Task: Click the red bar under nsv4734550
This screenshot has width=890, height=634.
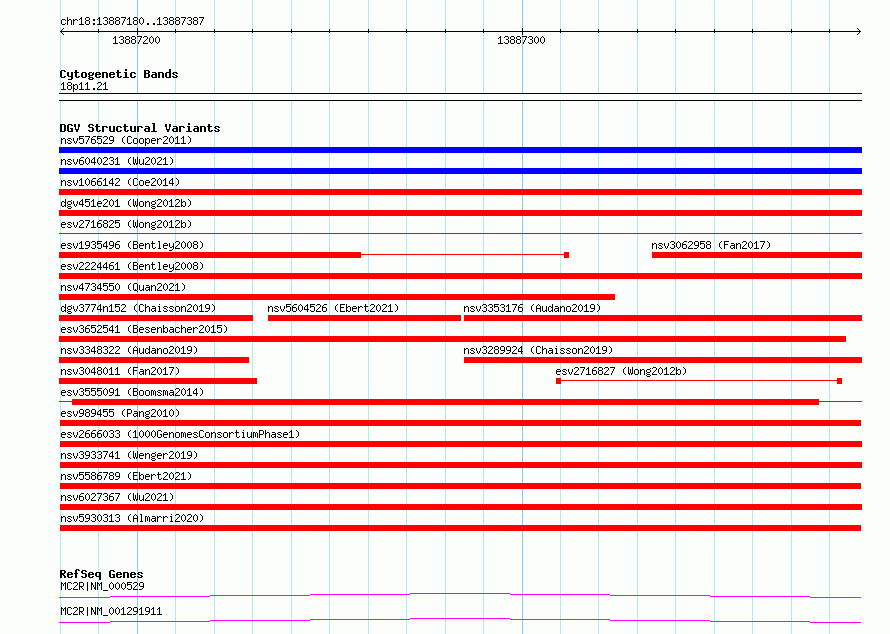Action: 337,297
